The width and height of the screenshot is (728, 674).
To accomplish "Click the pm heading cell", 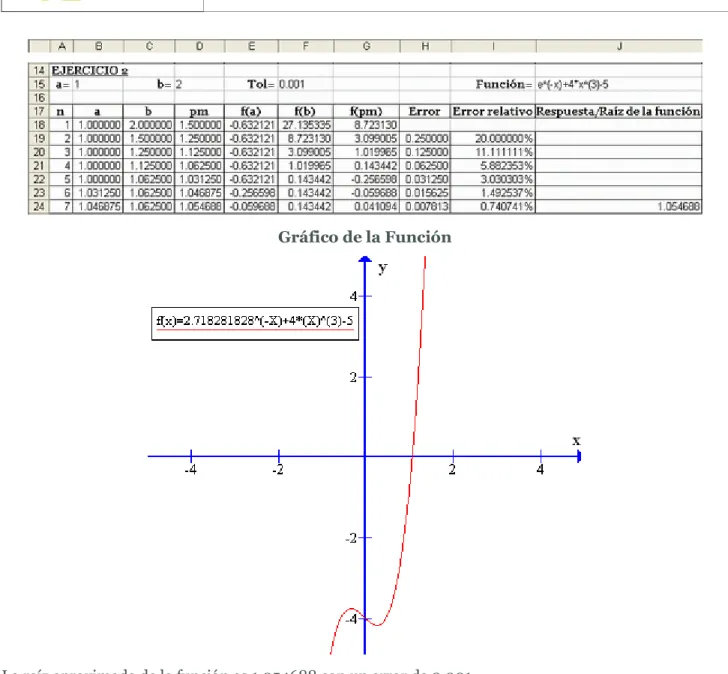I will tap(199, 111).
